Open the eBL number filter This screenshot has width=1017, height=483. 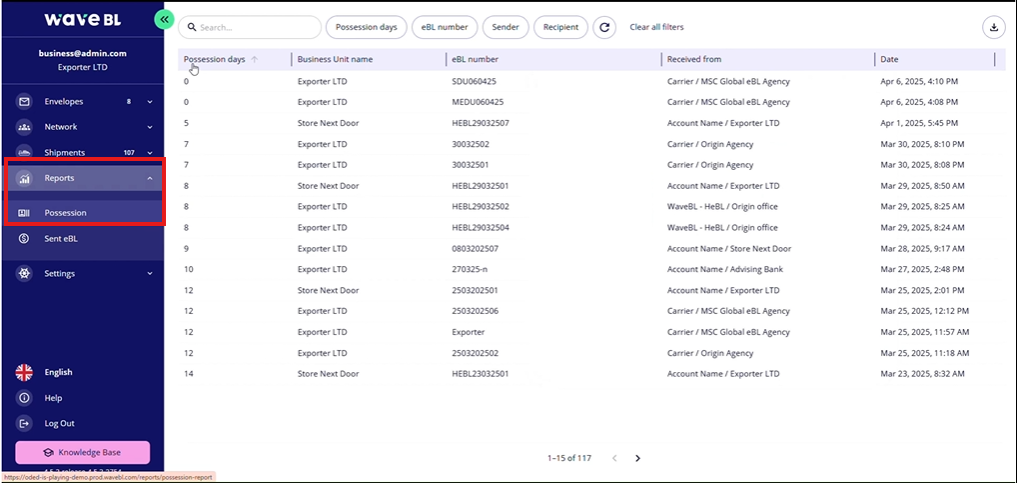tap(444, 27)
